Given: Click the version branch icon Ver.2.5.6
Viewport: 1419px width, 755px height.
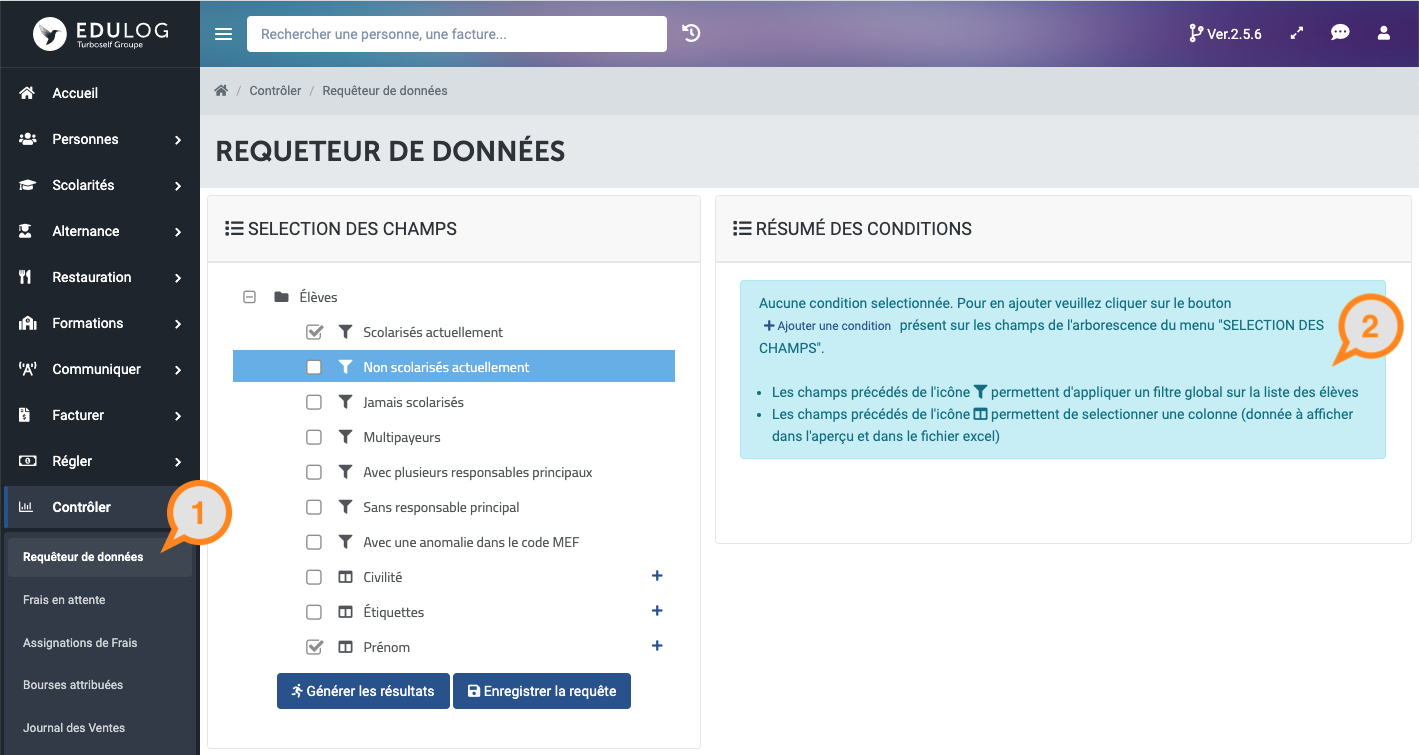Looking at the screenshot, I should pos(1225,34).
